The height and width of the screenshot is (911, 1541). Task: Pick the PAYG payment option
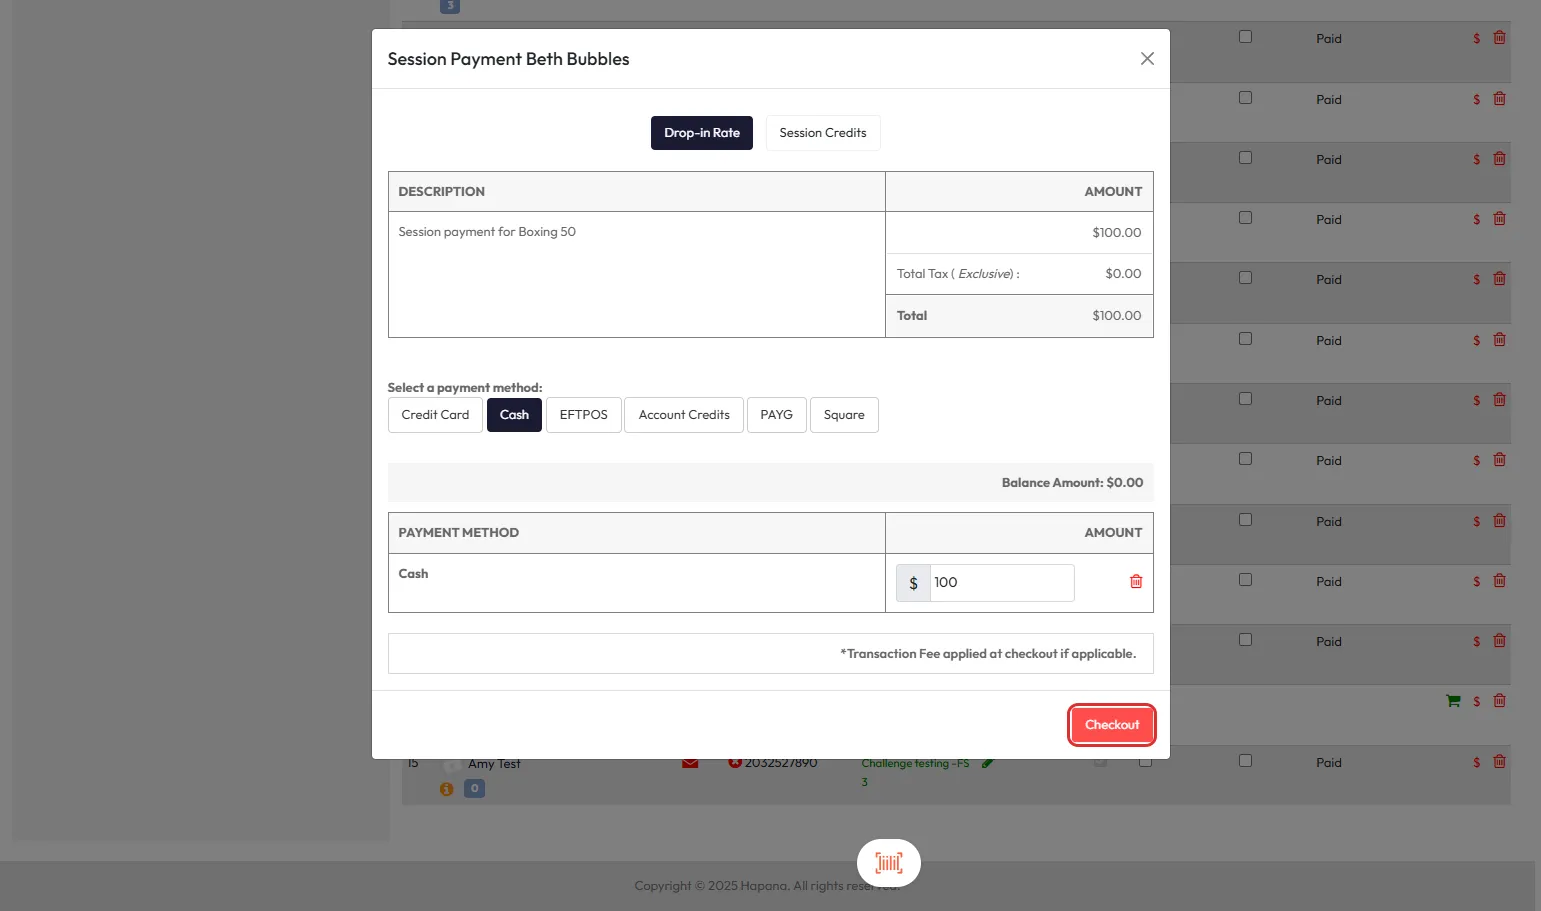coord(776,415)
